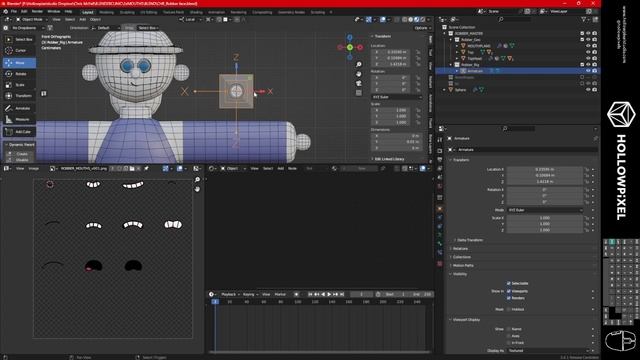Hide Sphere via eye icon in outliner
This screenshot has width=640, height=360.
(588, 90)
